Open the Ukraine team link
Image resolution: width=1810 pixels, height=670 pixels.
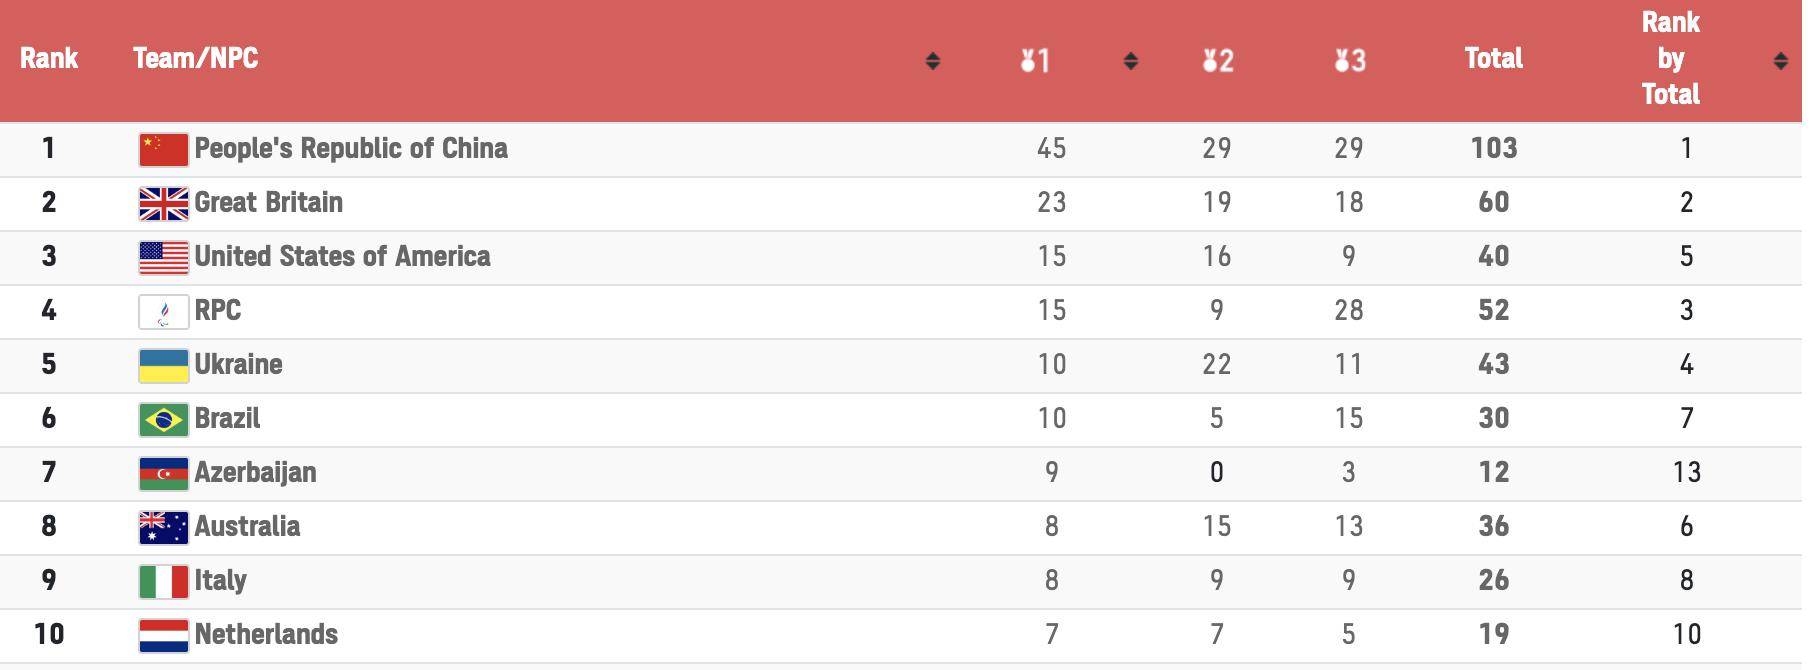click(x=238, y=364)
